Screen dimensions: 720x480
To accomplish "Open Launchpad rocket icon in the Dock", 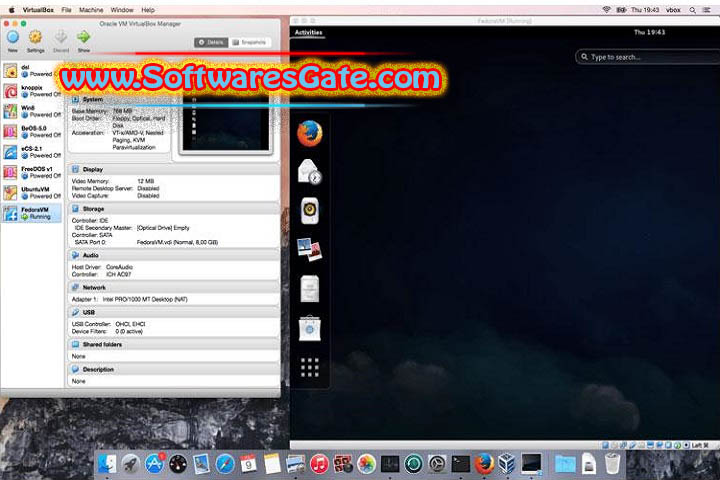I will pyautogui.click(x=131, y=464).
